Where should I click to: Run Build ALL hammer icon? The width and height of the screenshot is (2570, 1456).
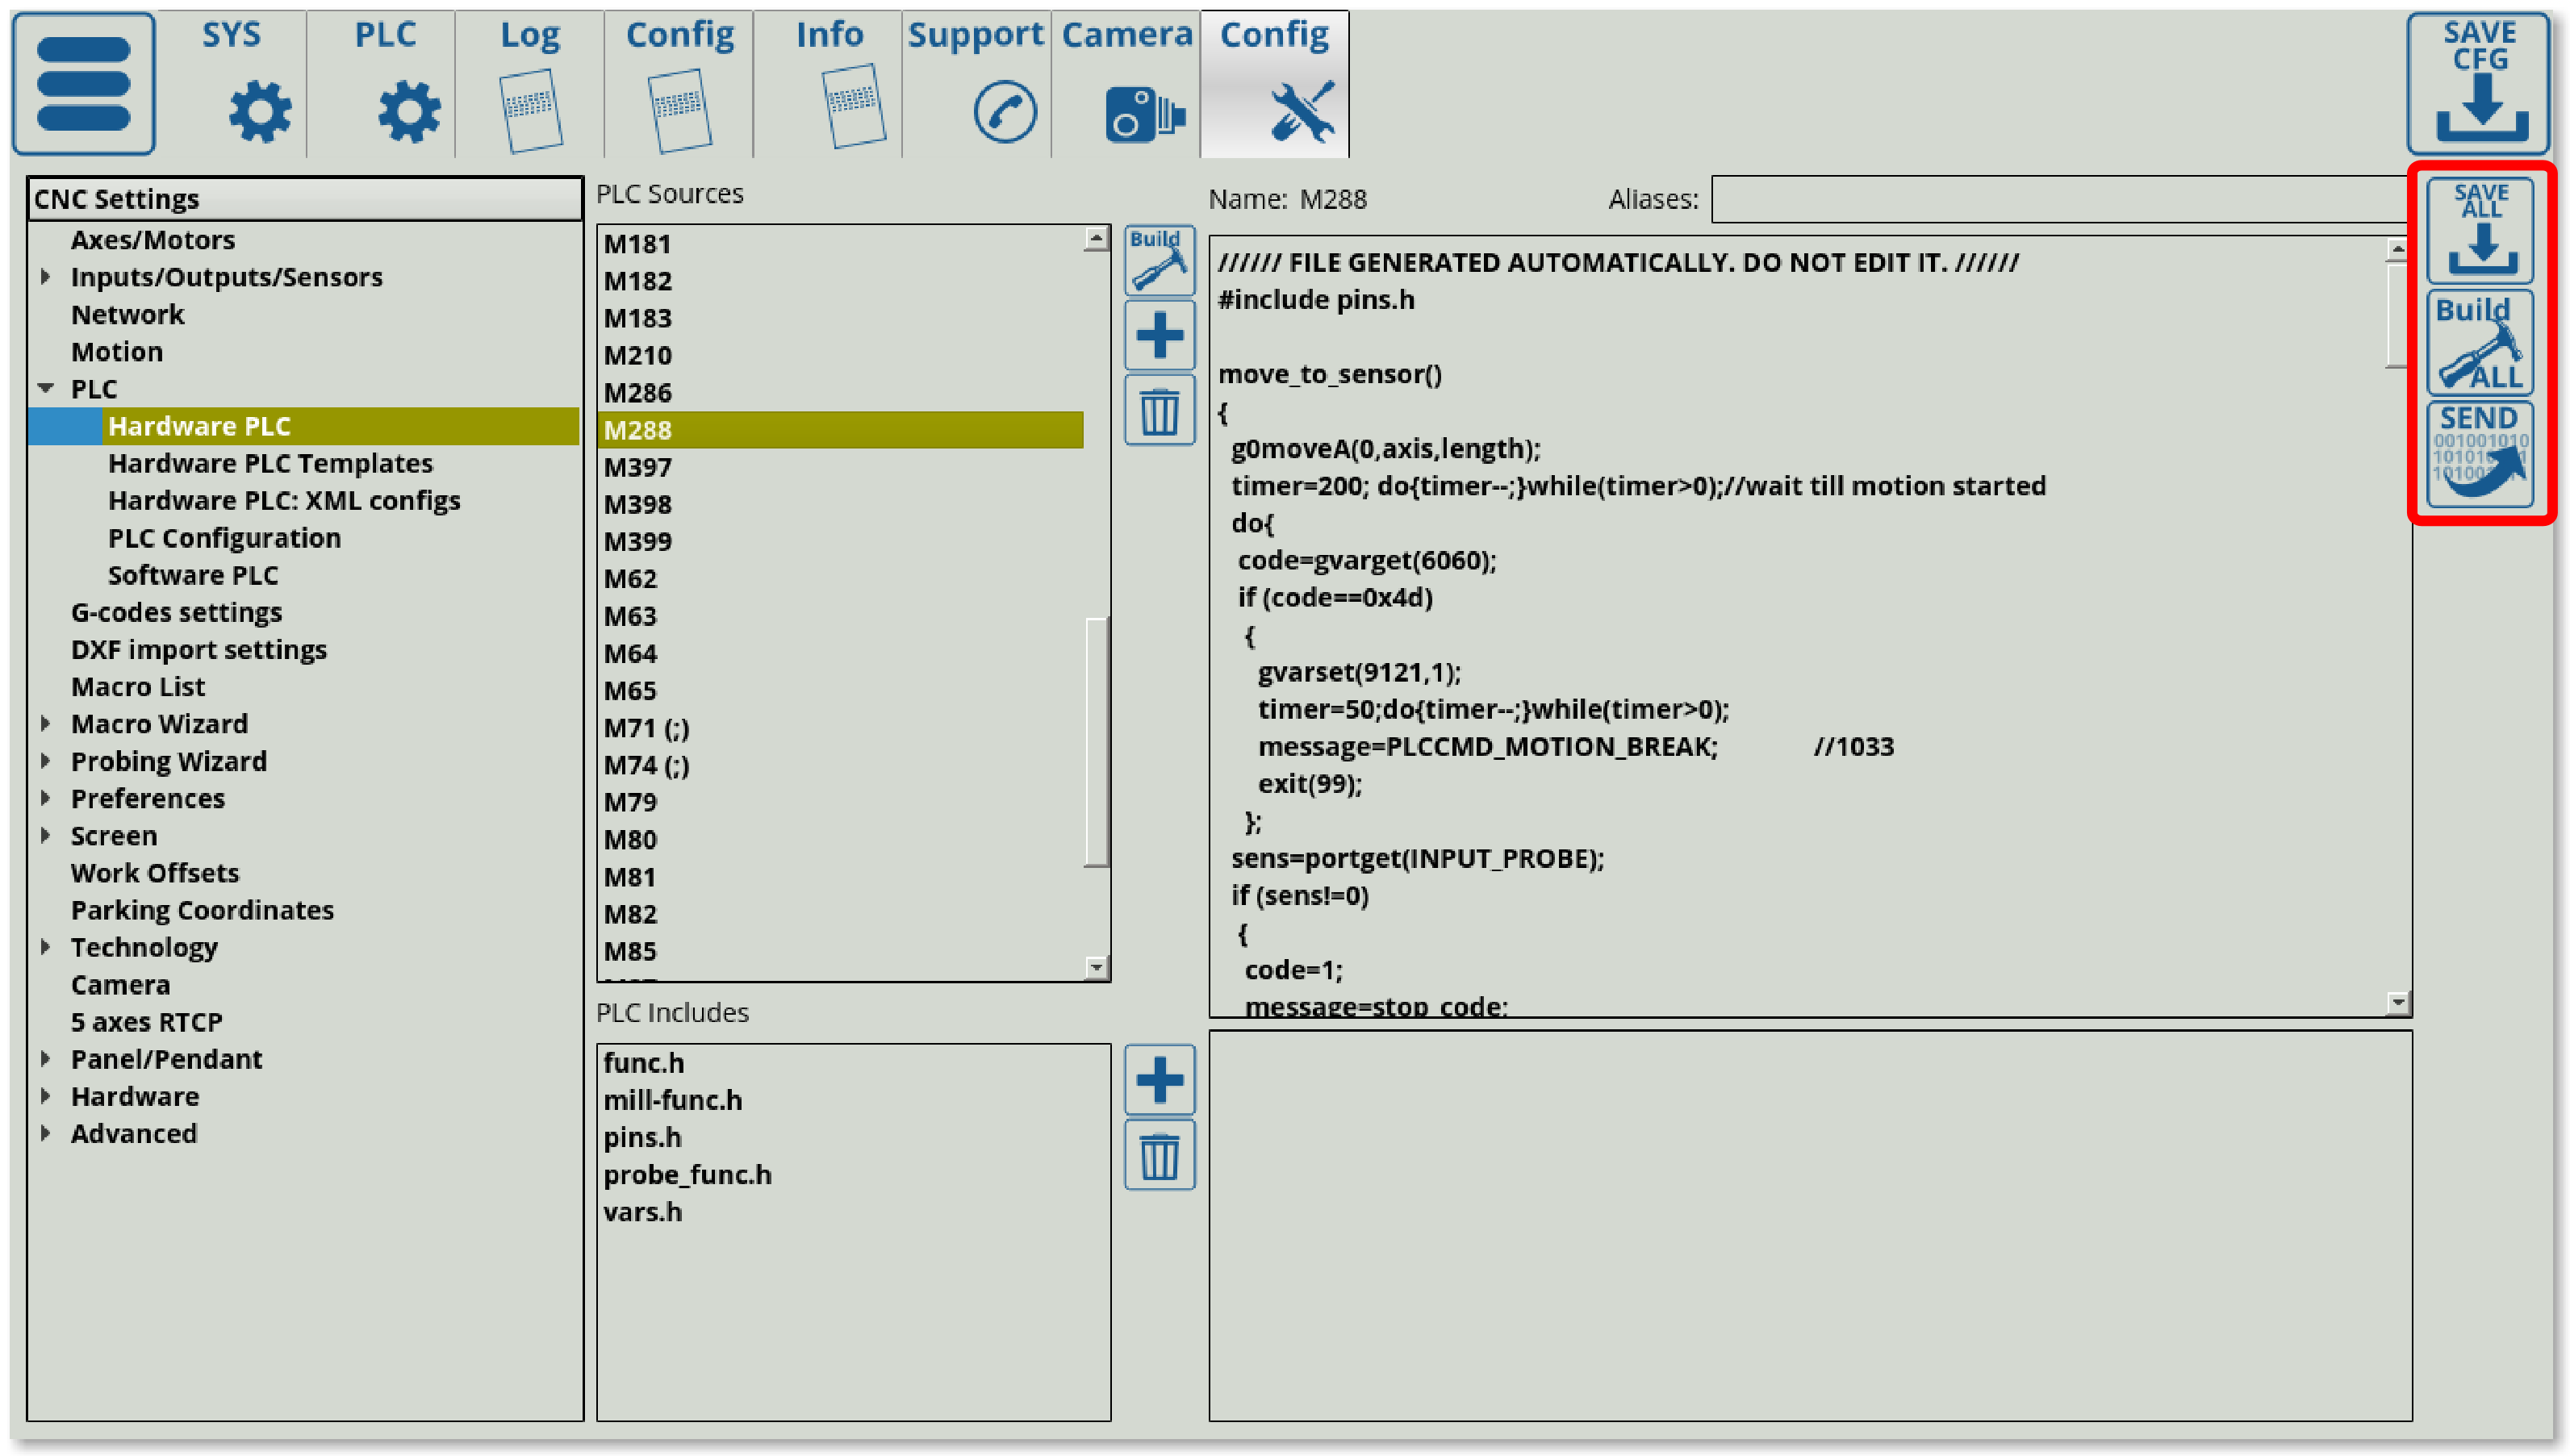tap(2480, 343)
